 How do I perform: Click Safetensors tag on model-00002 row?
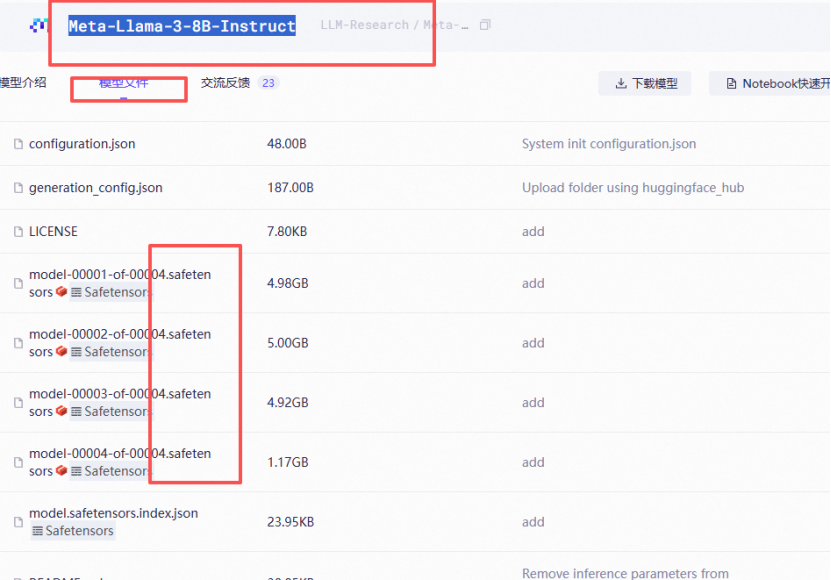pos(111,352)
